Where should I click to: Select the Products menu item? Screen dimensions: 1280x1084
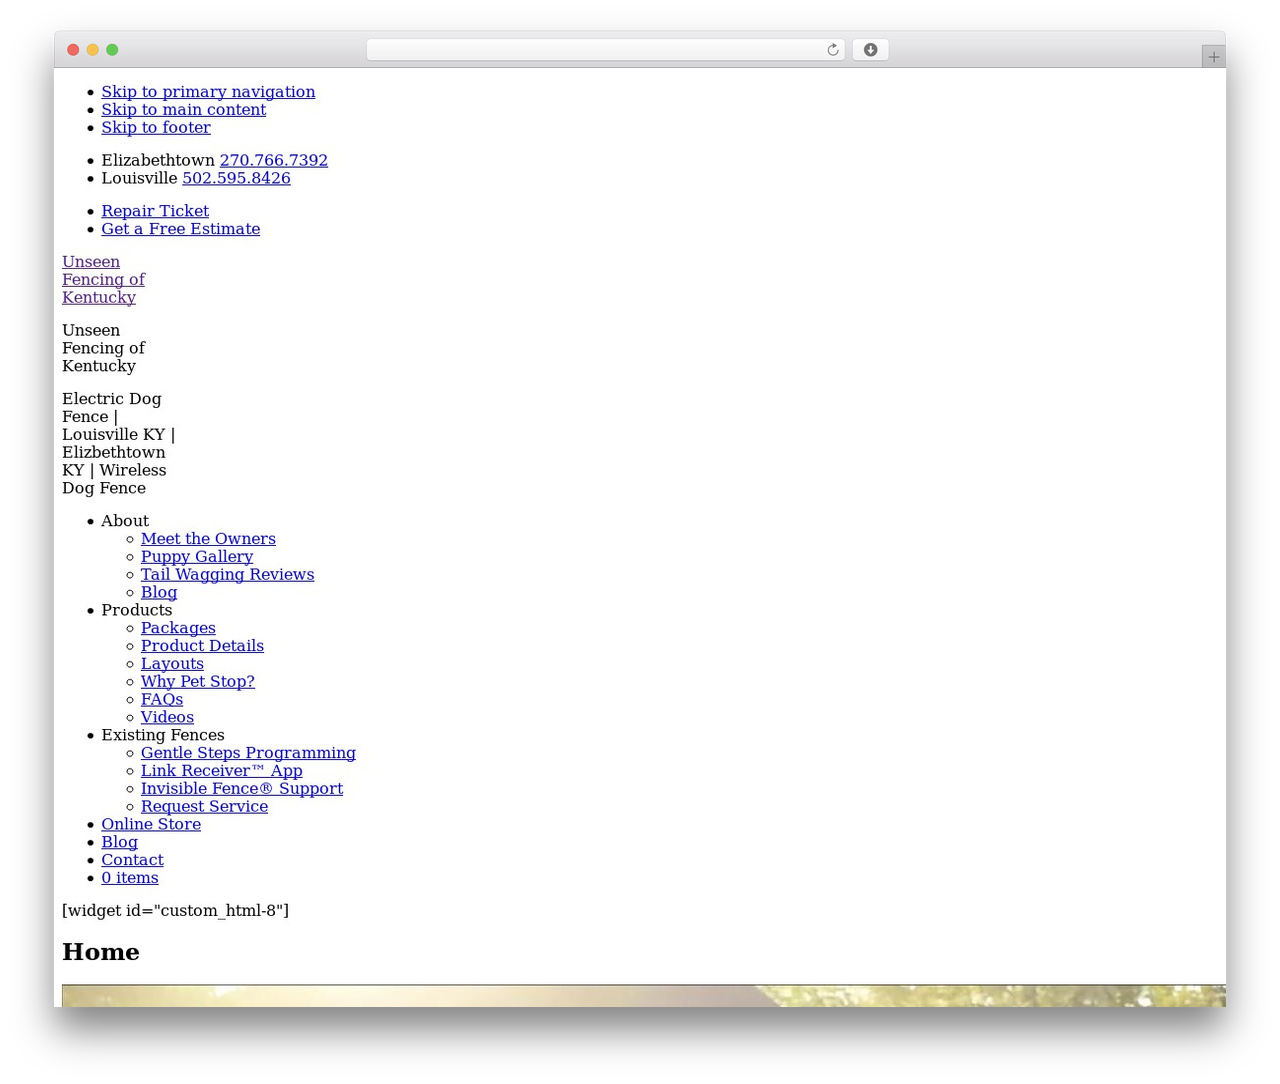point(136,611)
